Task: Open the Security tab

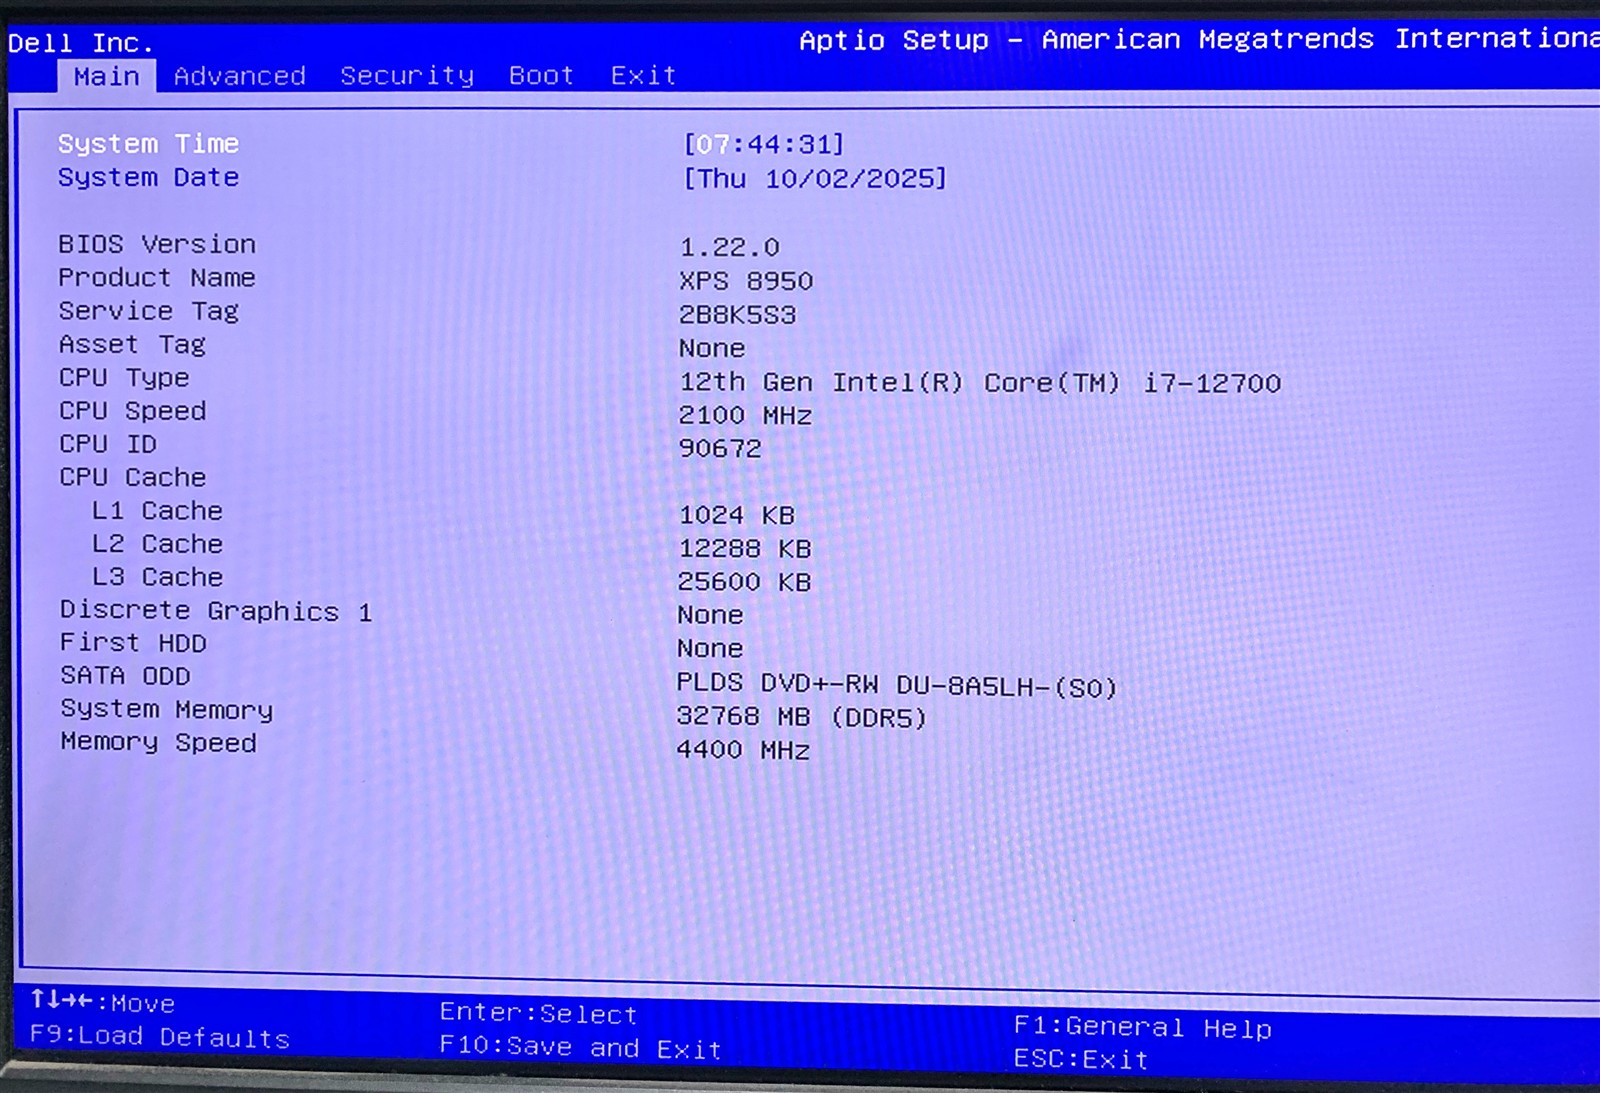Action: (406, 76)
